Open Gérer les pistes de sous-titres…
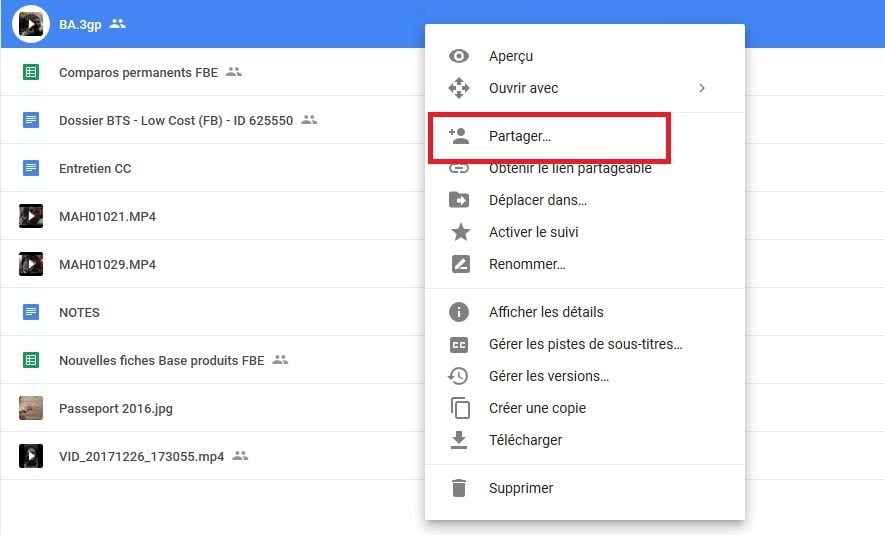This screenshot has width=885, height=535. click(585, 344)
